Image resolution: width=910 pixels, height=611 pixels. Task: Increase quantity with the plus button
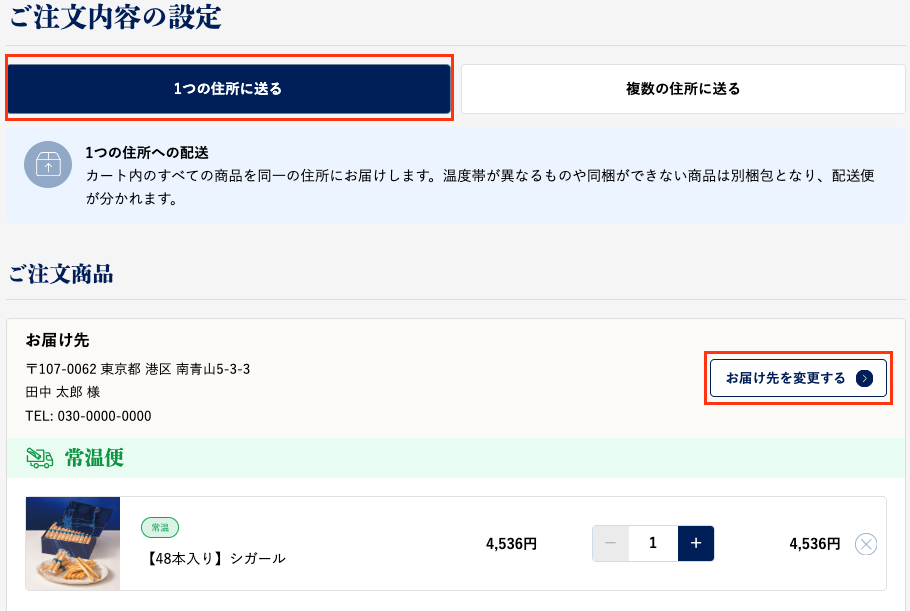coord(696,543)
